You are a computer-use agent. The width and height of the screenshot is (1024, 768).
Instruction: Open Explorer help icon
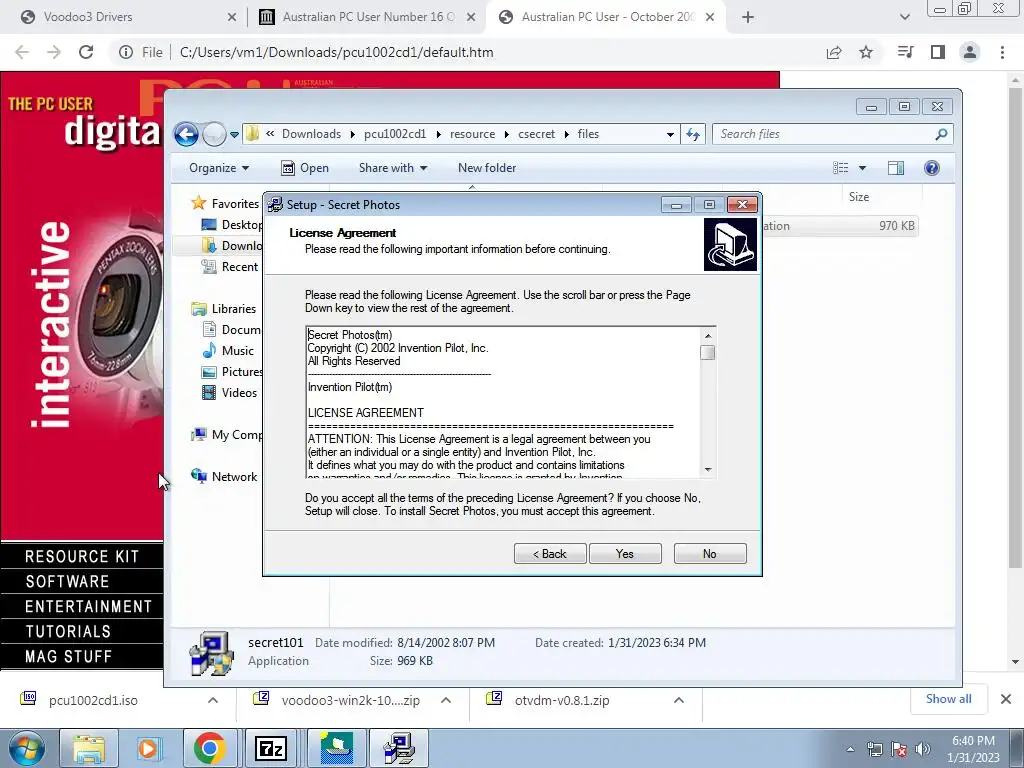click(932, 168)
